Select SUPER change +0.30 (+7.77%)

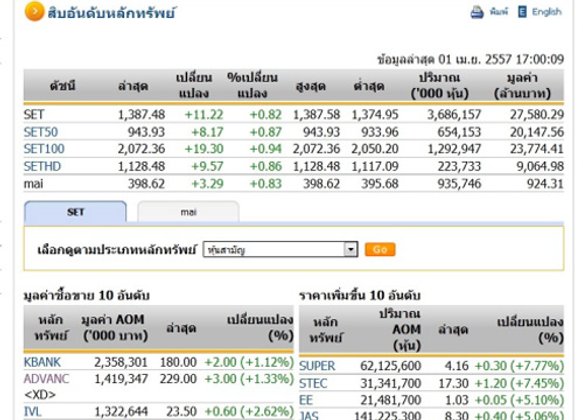click(519, 366)
